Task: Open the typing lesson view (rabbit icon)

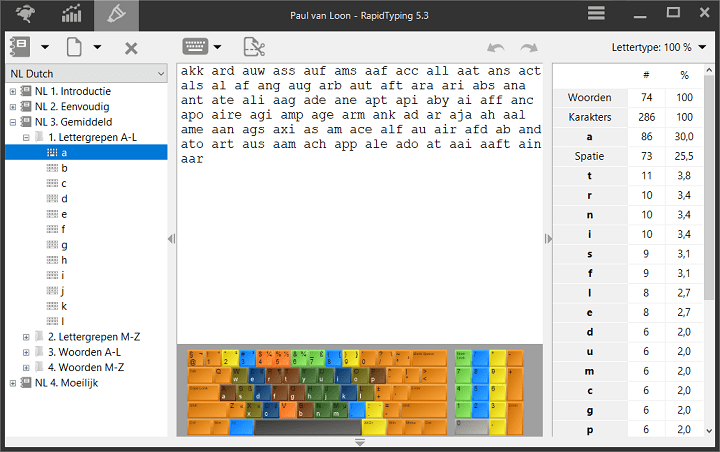Action: pyautogui.click(x=25, y=14)
